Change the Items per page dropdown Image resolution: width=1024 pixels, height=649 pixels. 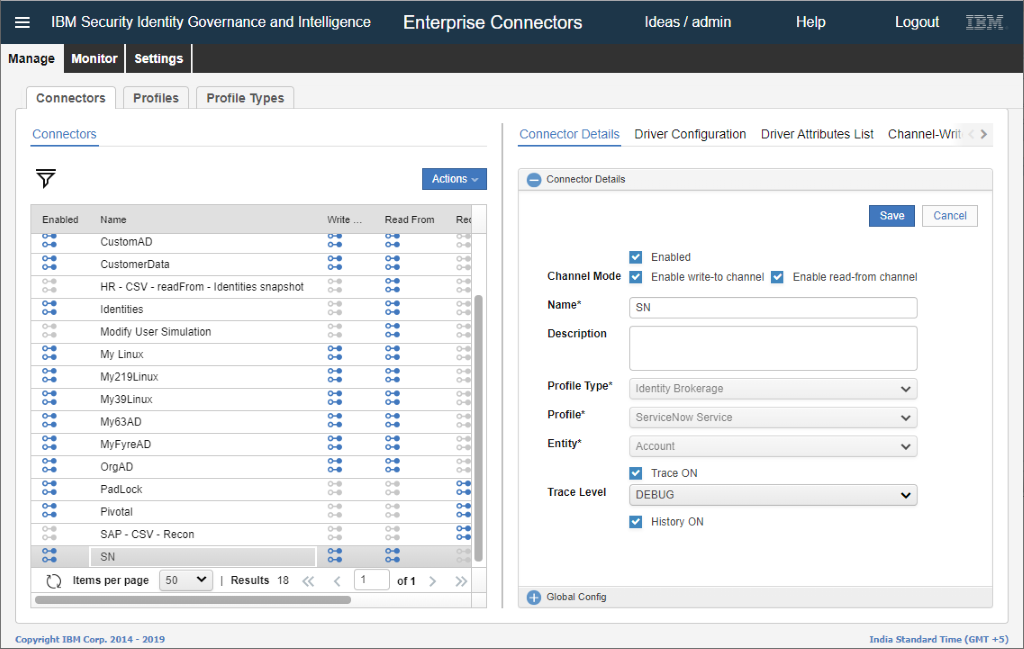pyautogui.click(x=186, y=580)
